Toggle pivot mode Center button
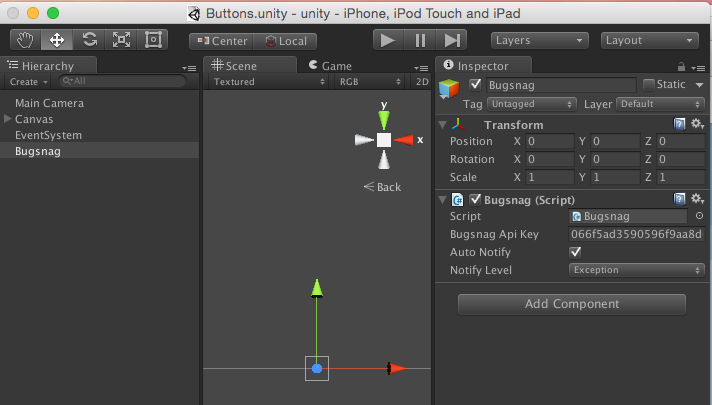This screenshot has width=712, height=405. (222, 41)
